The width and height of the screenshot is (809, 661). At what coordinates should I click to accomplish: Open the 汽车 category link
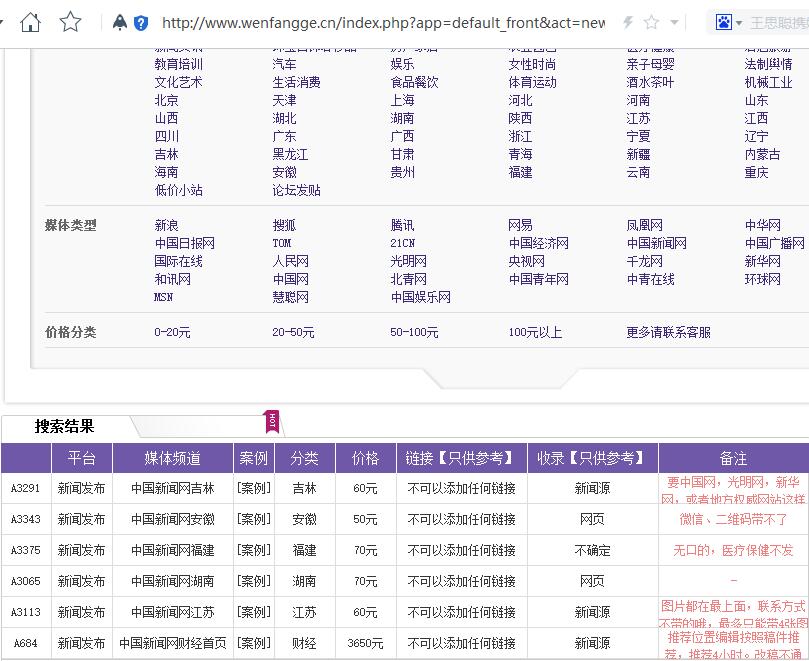284,64
